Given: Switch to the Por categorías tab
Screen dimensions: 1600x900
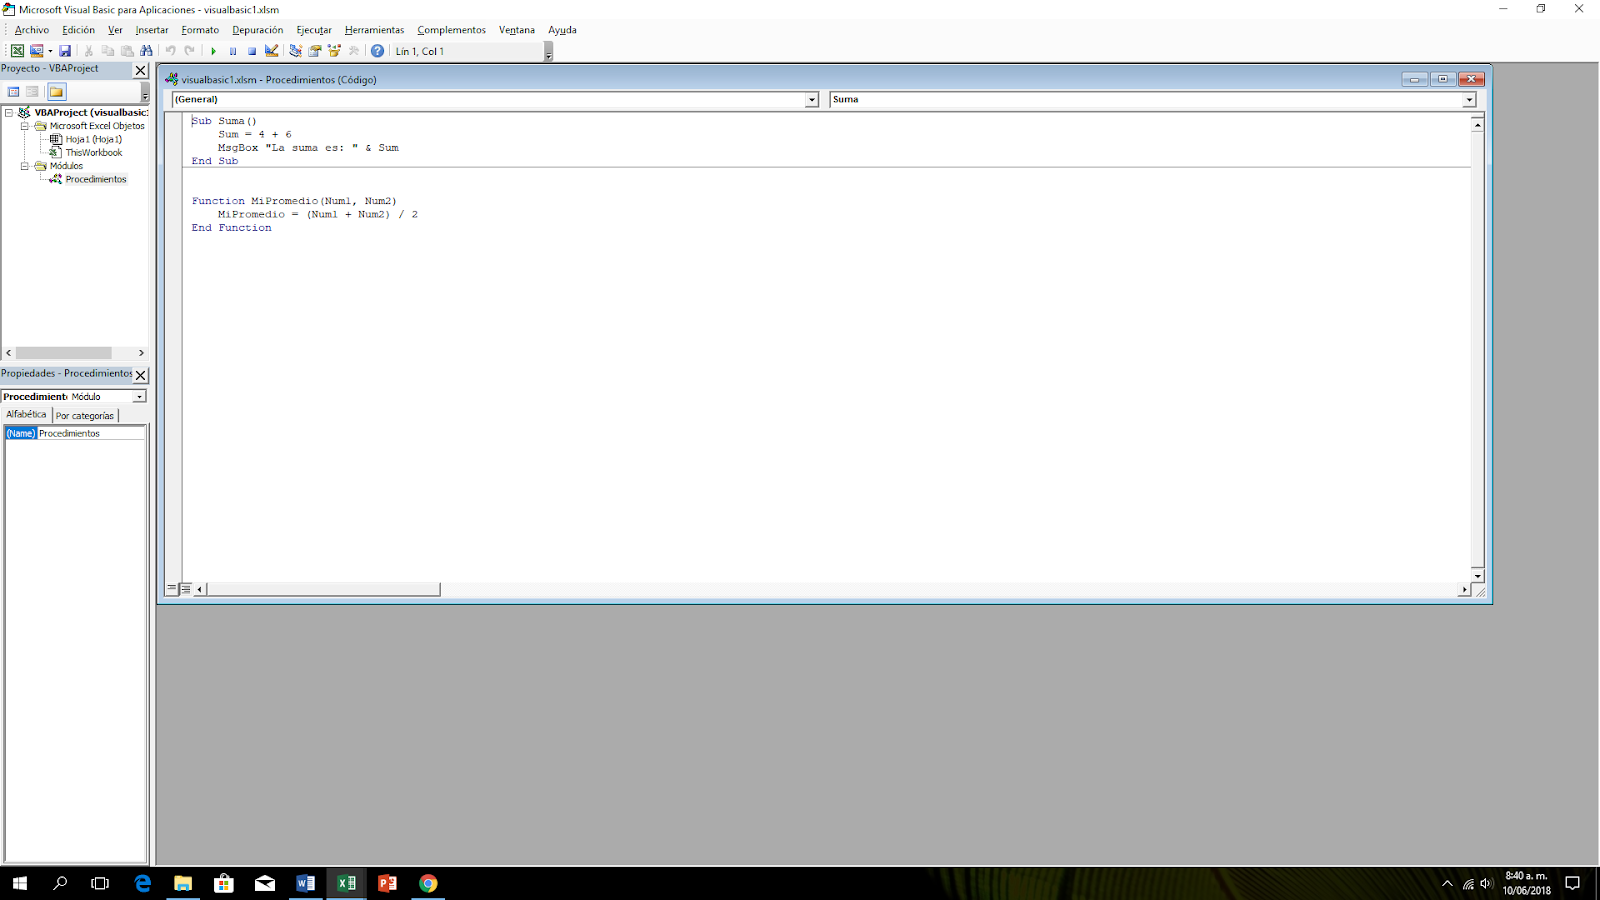Looking at the screenshot, I should [x=85, y=414].
